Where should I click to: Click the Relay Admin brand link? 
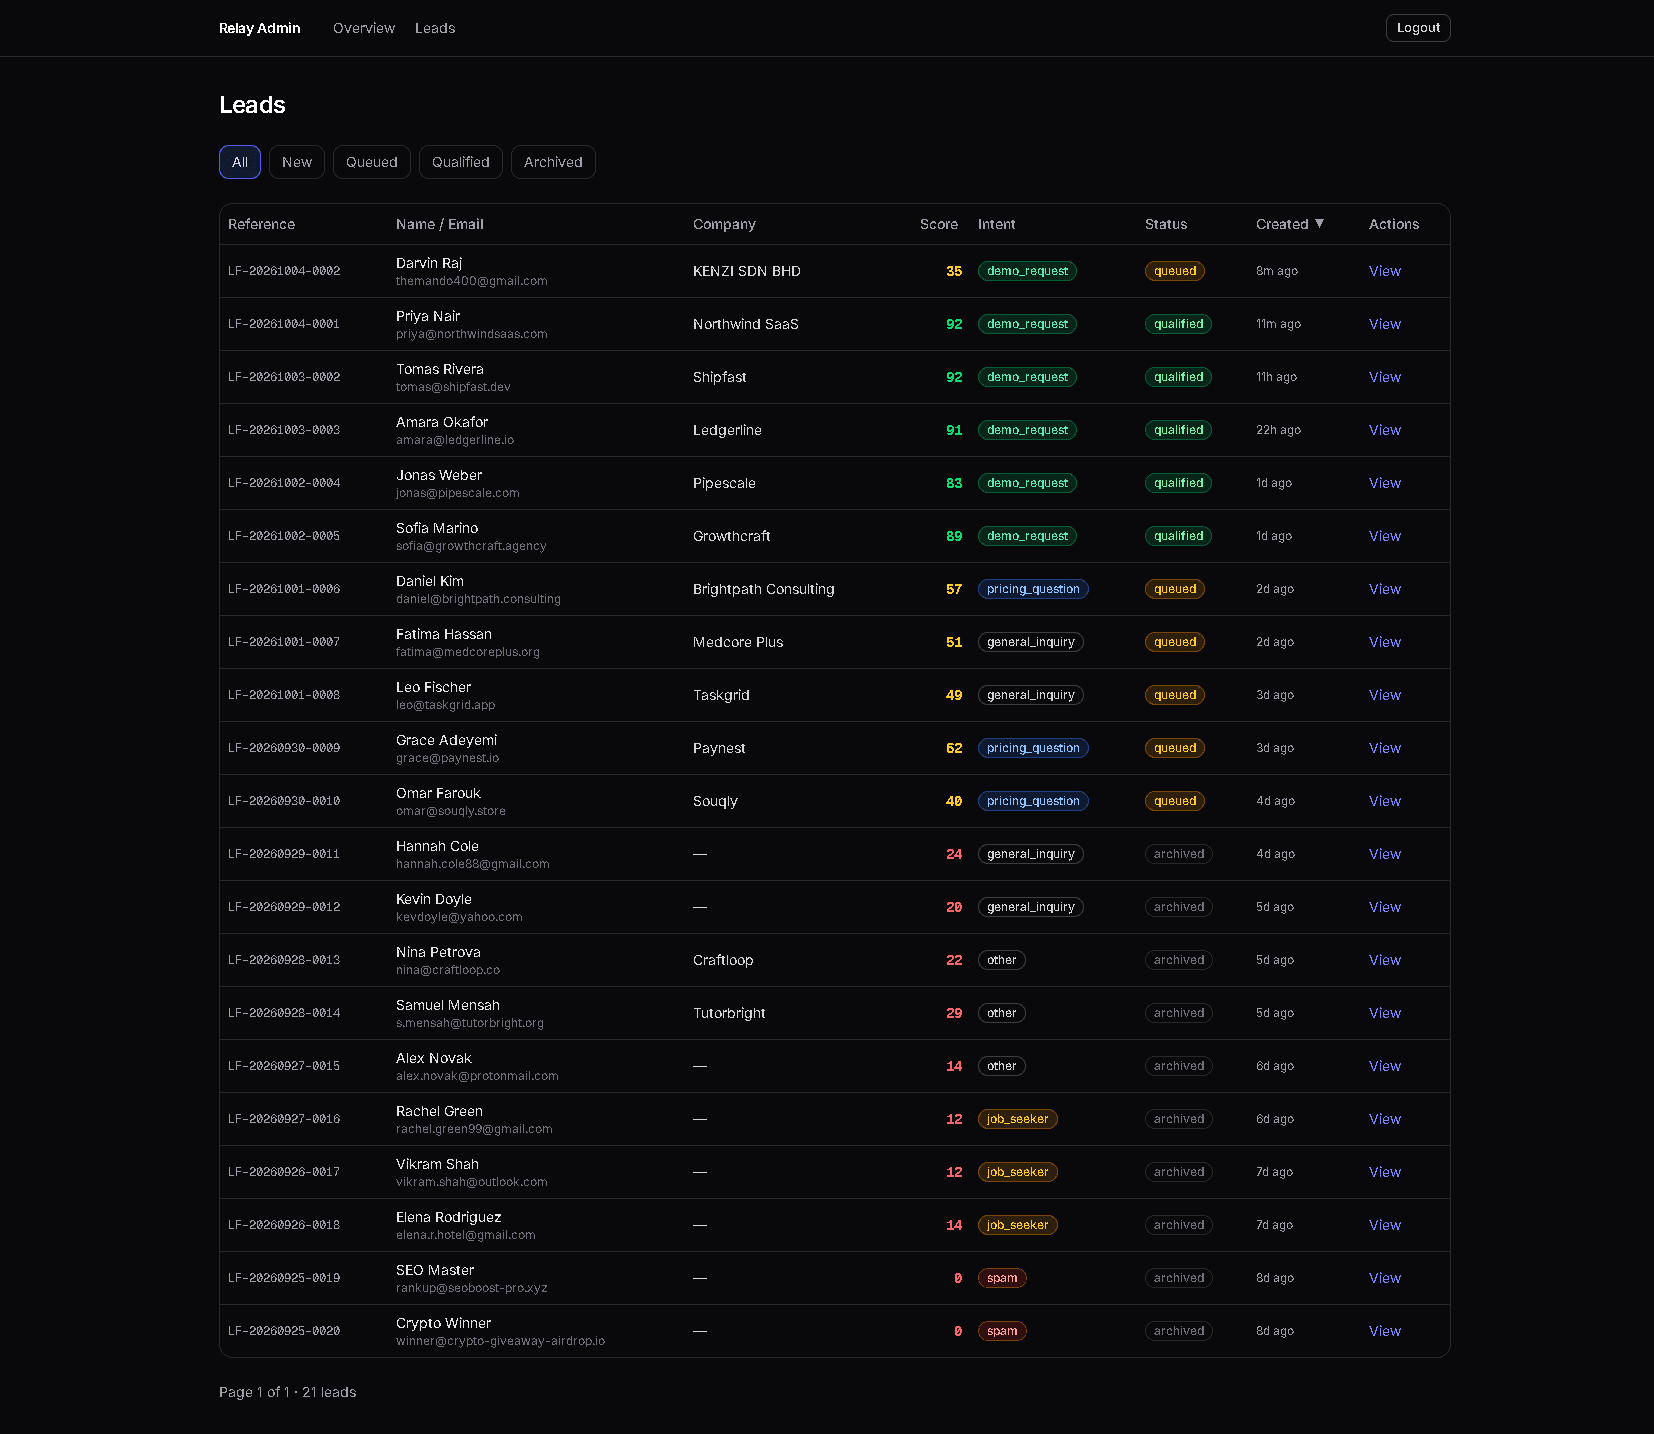pyautogui.click(x=260, y=28)
